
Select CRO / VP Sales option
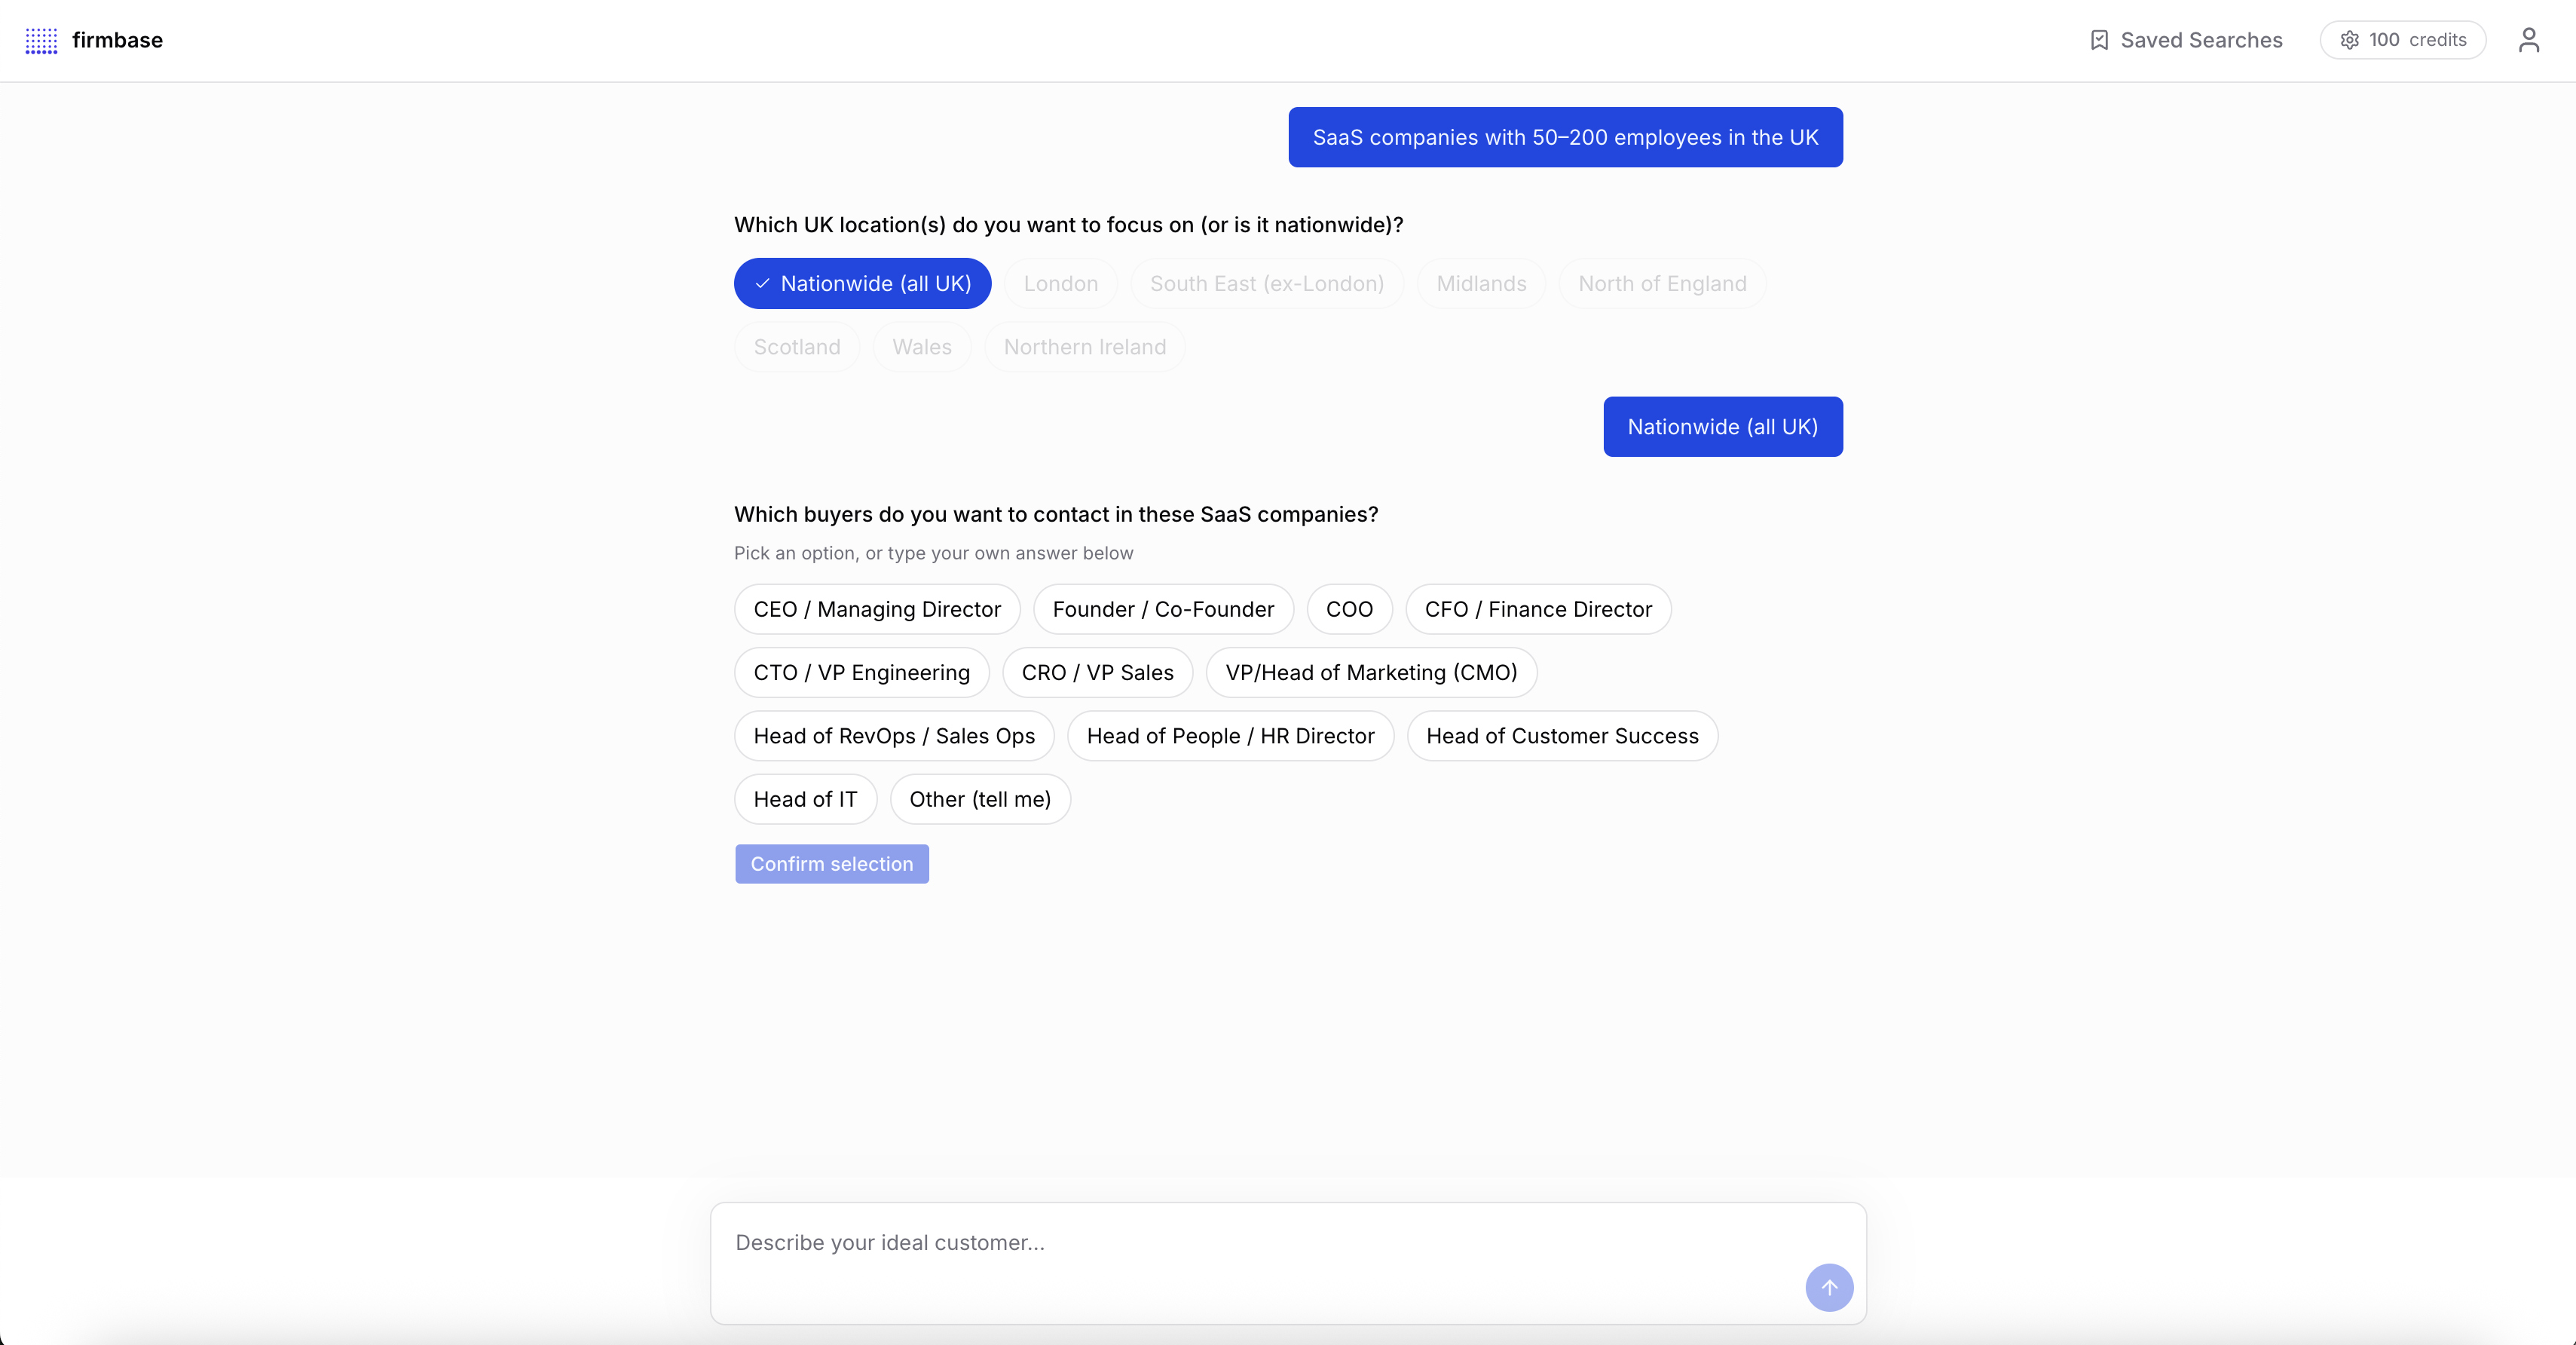point(1097,672)
